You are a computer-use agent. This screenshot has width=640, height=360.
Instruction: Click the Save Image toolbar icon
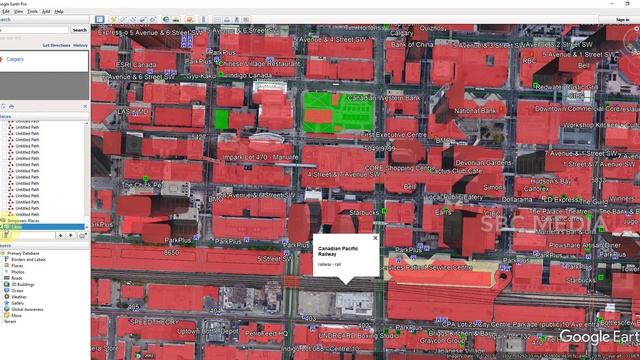tap(236, 20)
